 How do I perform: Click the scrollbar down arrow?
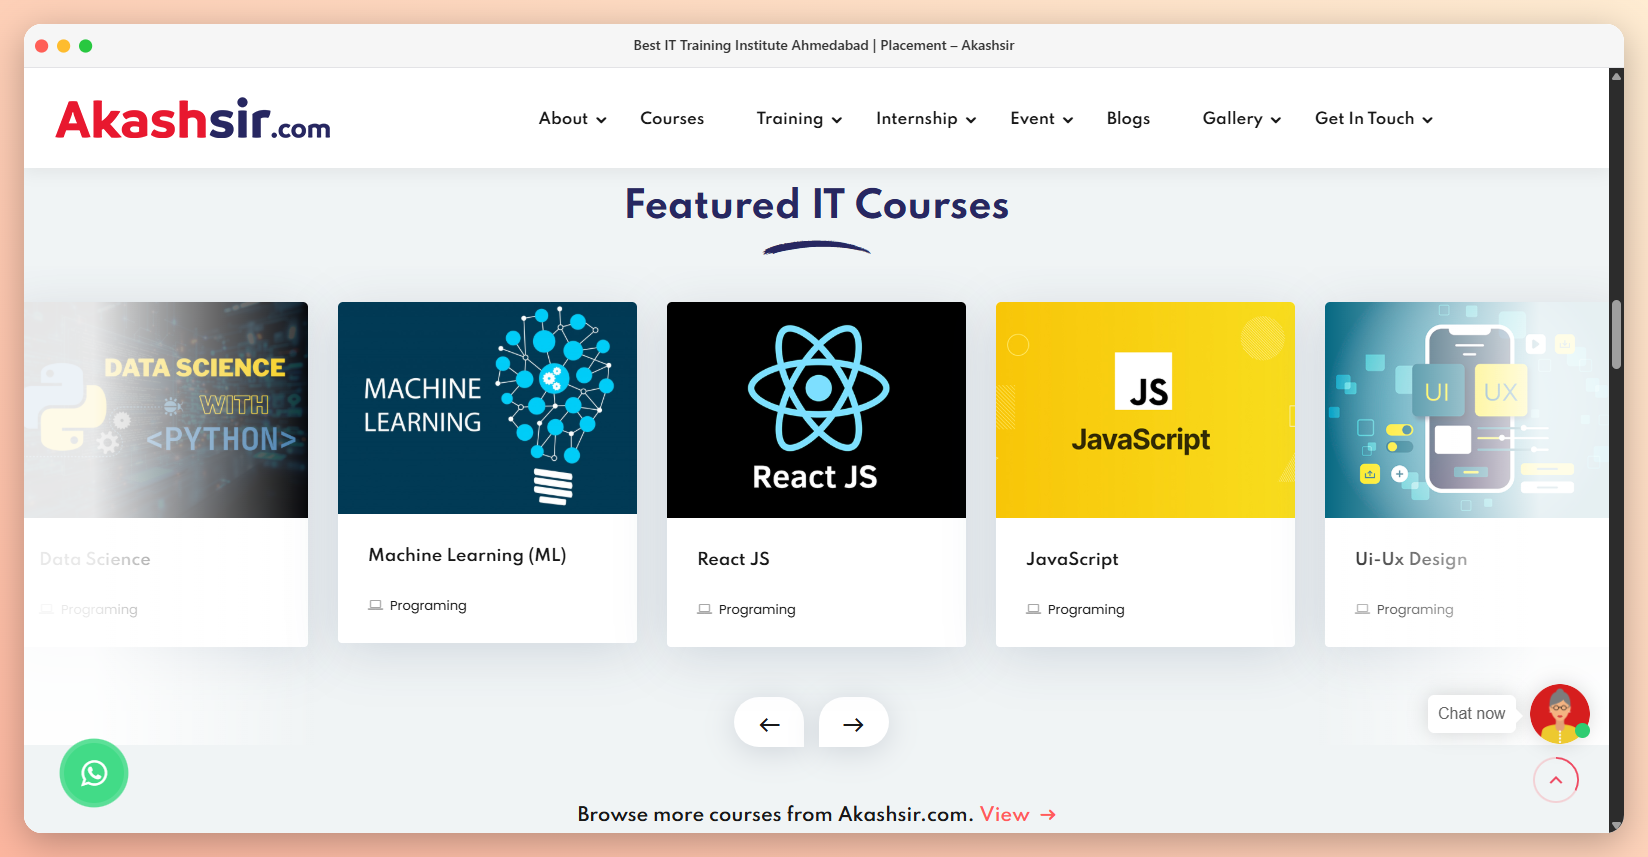pos(1616,826)
